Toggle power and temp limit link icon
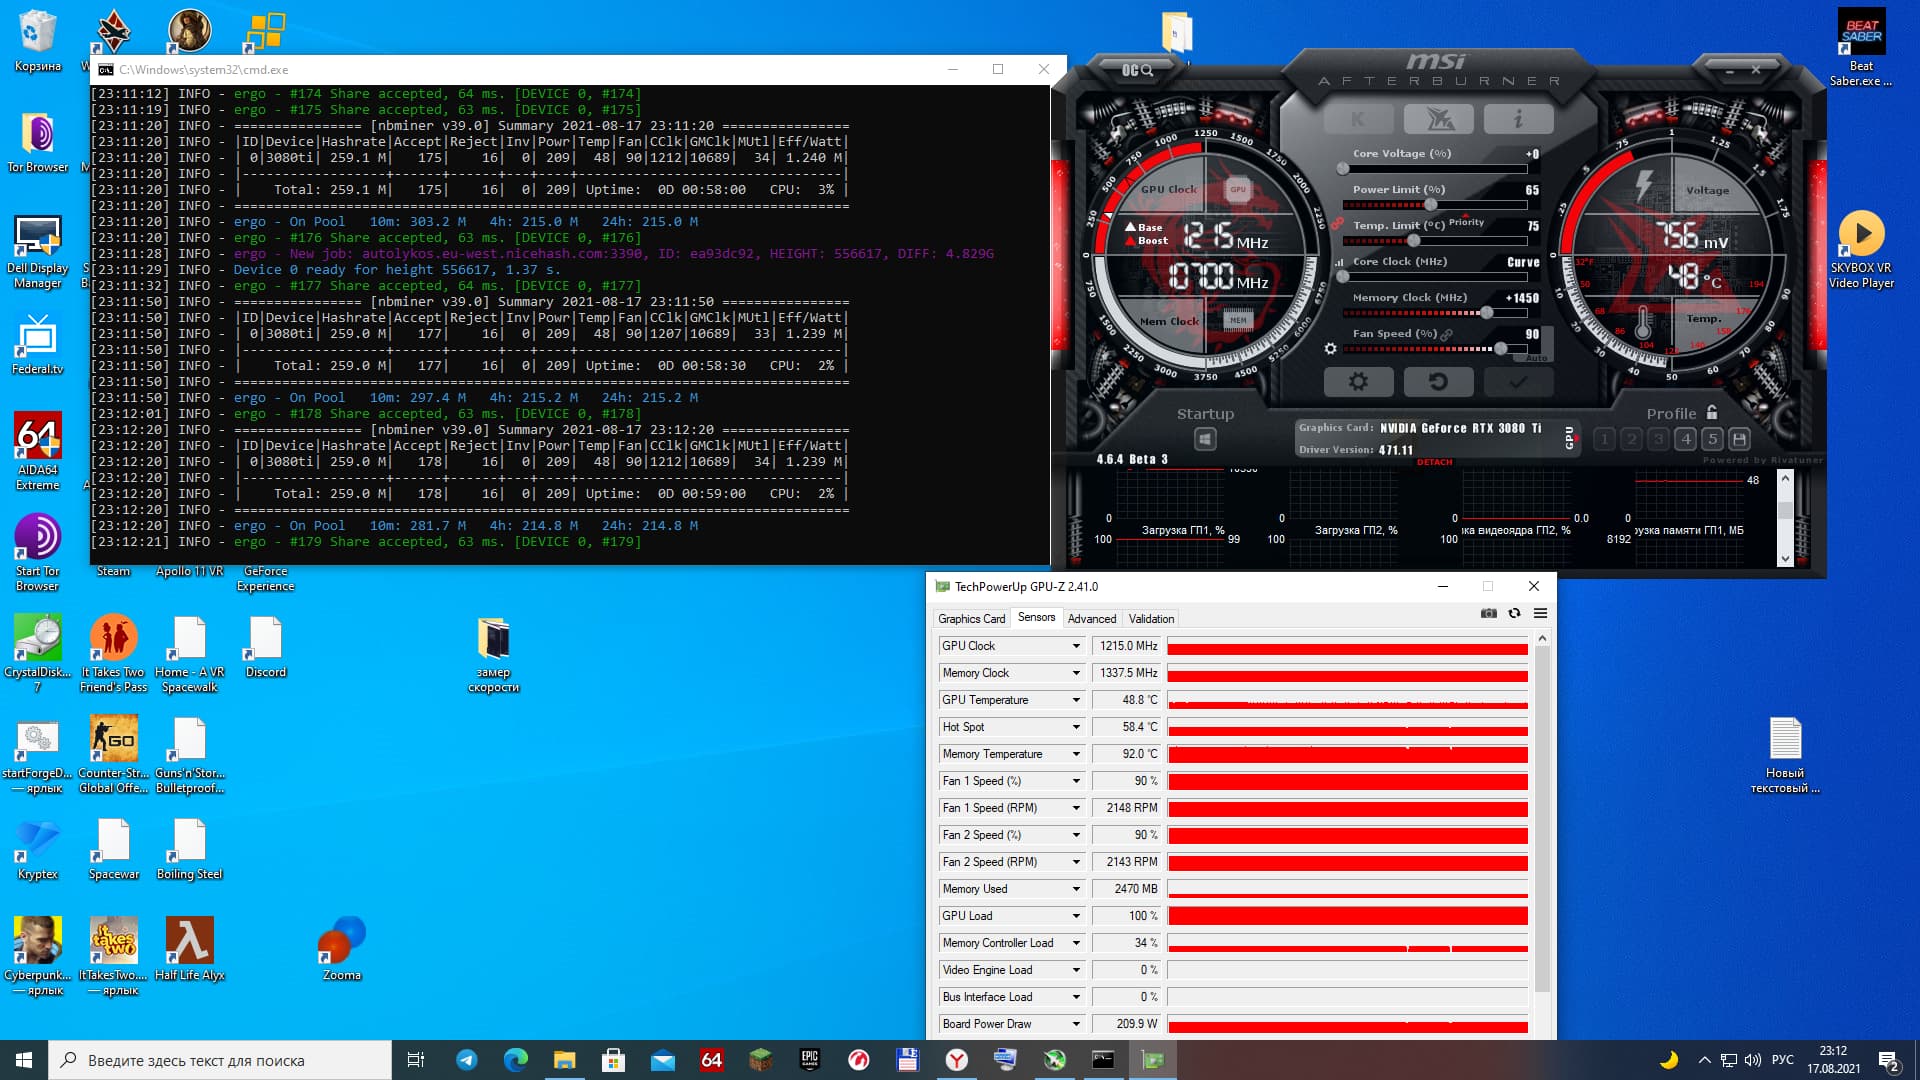 tap(1337, 225)
